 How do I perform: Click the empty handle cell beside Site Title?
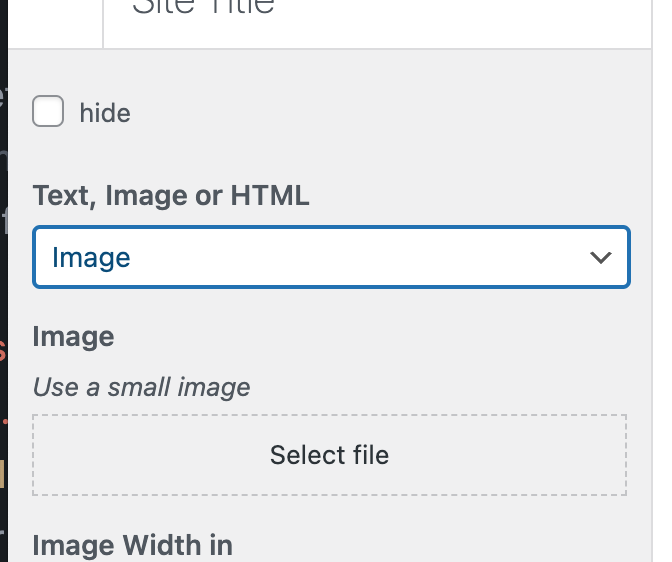(56, 20)
